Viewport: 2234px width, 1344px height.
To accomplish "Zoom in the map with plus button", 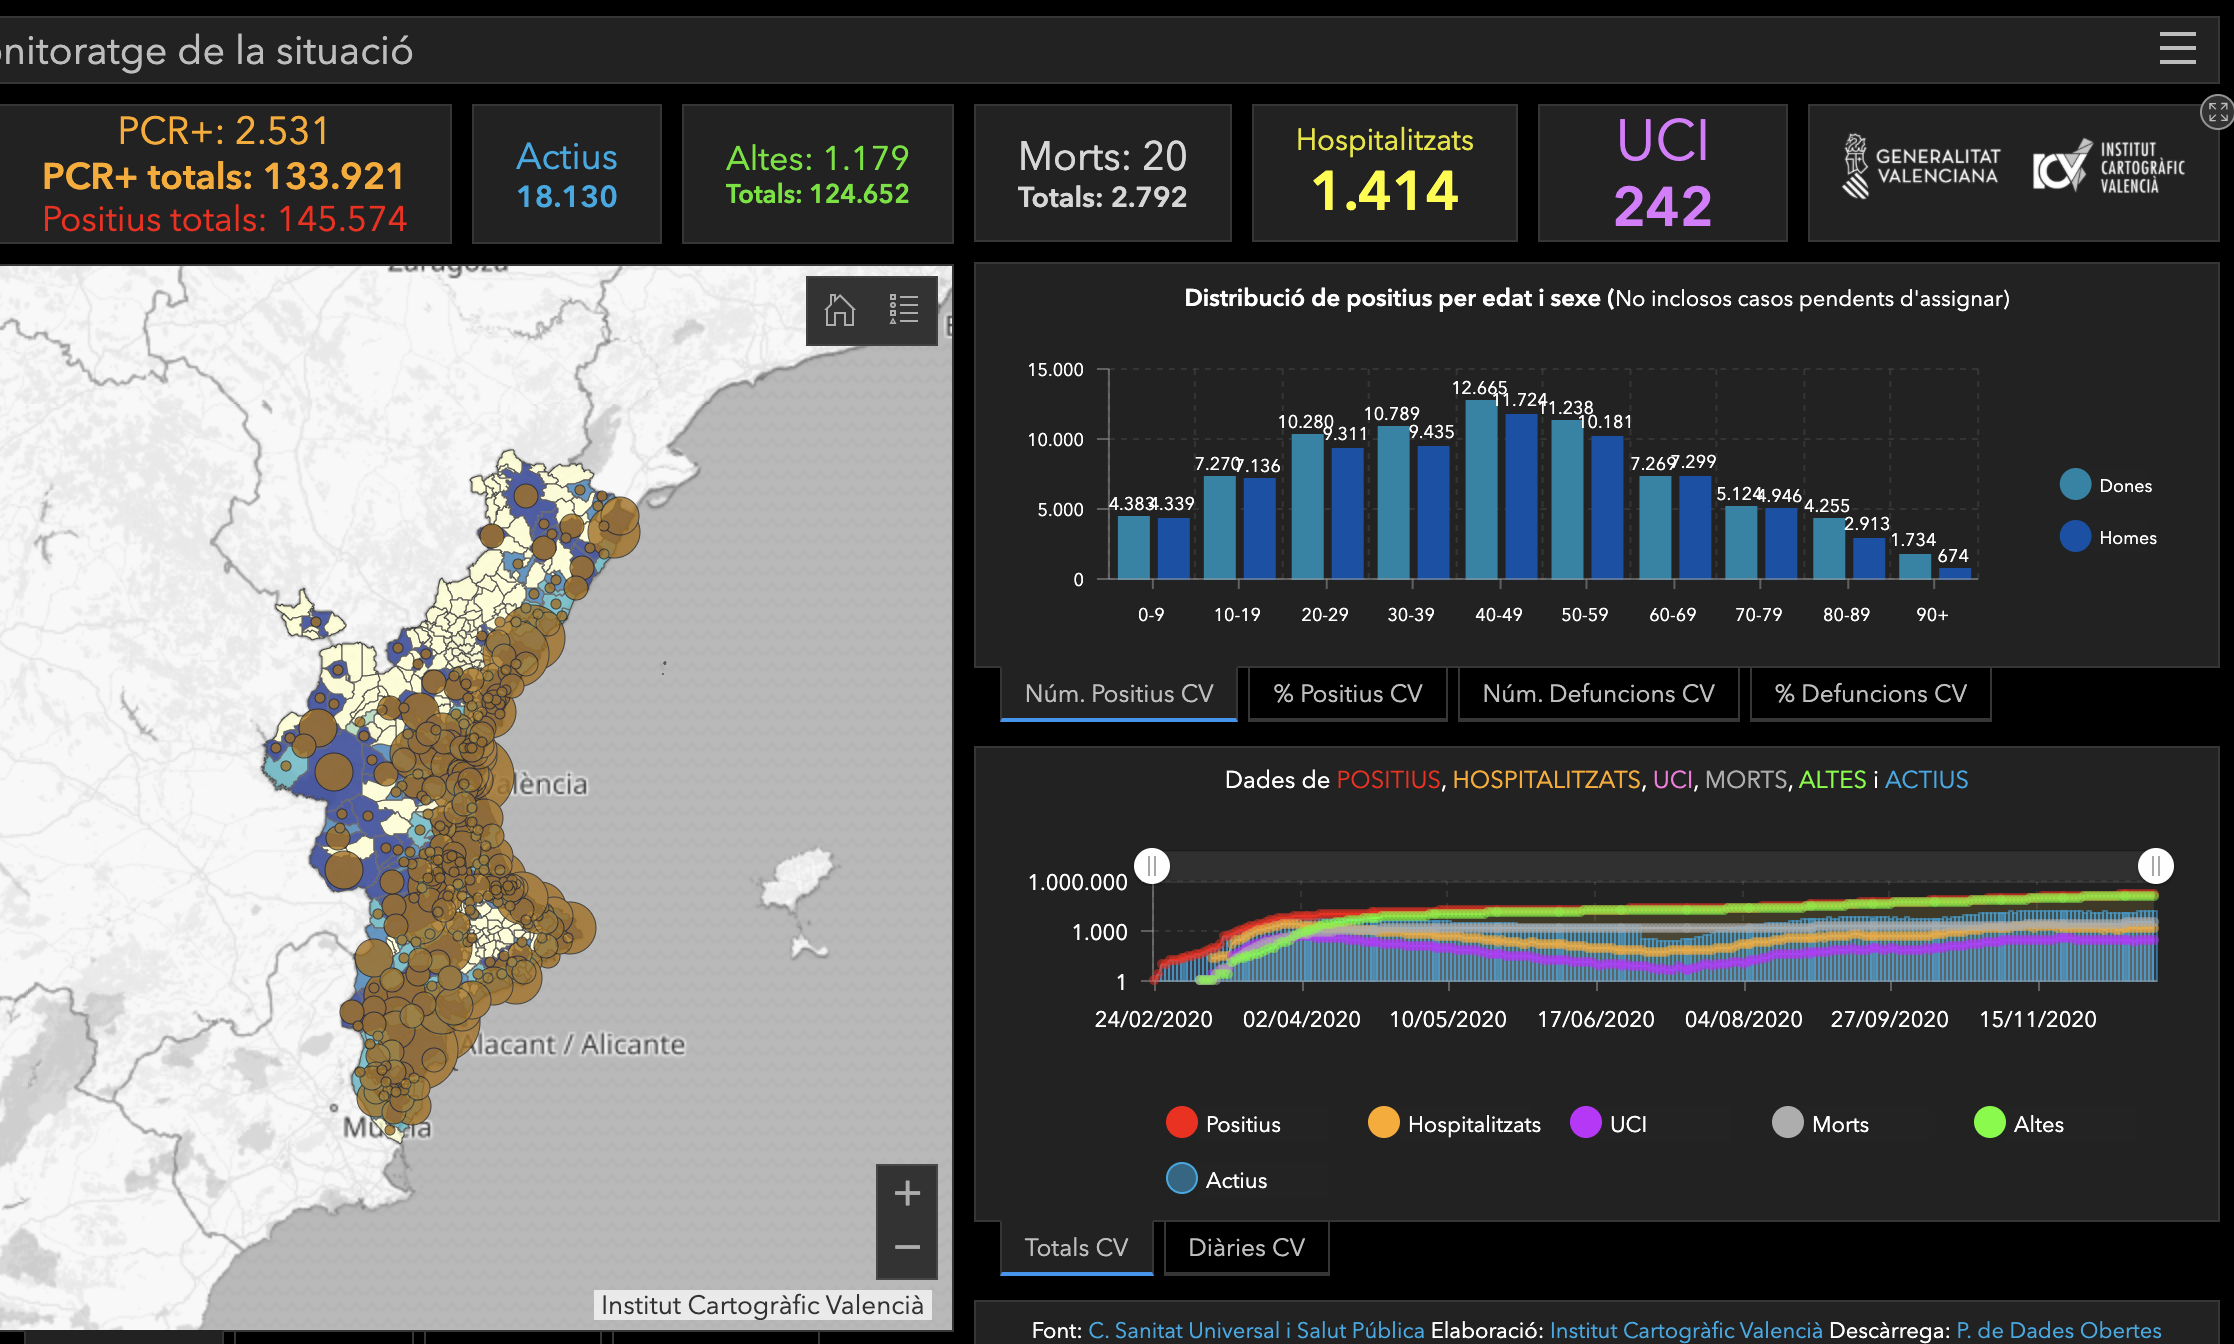I will point(907,1193).
